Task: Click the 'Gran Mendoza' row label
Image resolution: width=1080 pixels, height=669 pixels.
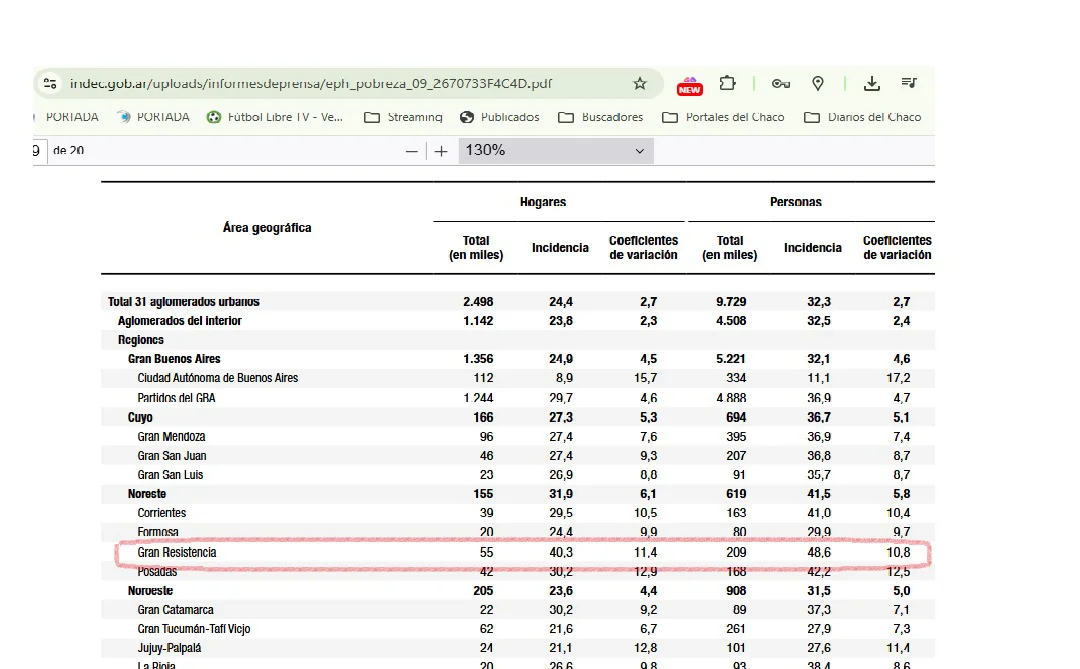Action: pyautogui.click(x=171, y=437)
